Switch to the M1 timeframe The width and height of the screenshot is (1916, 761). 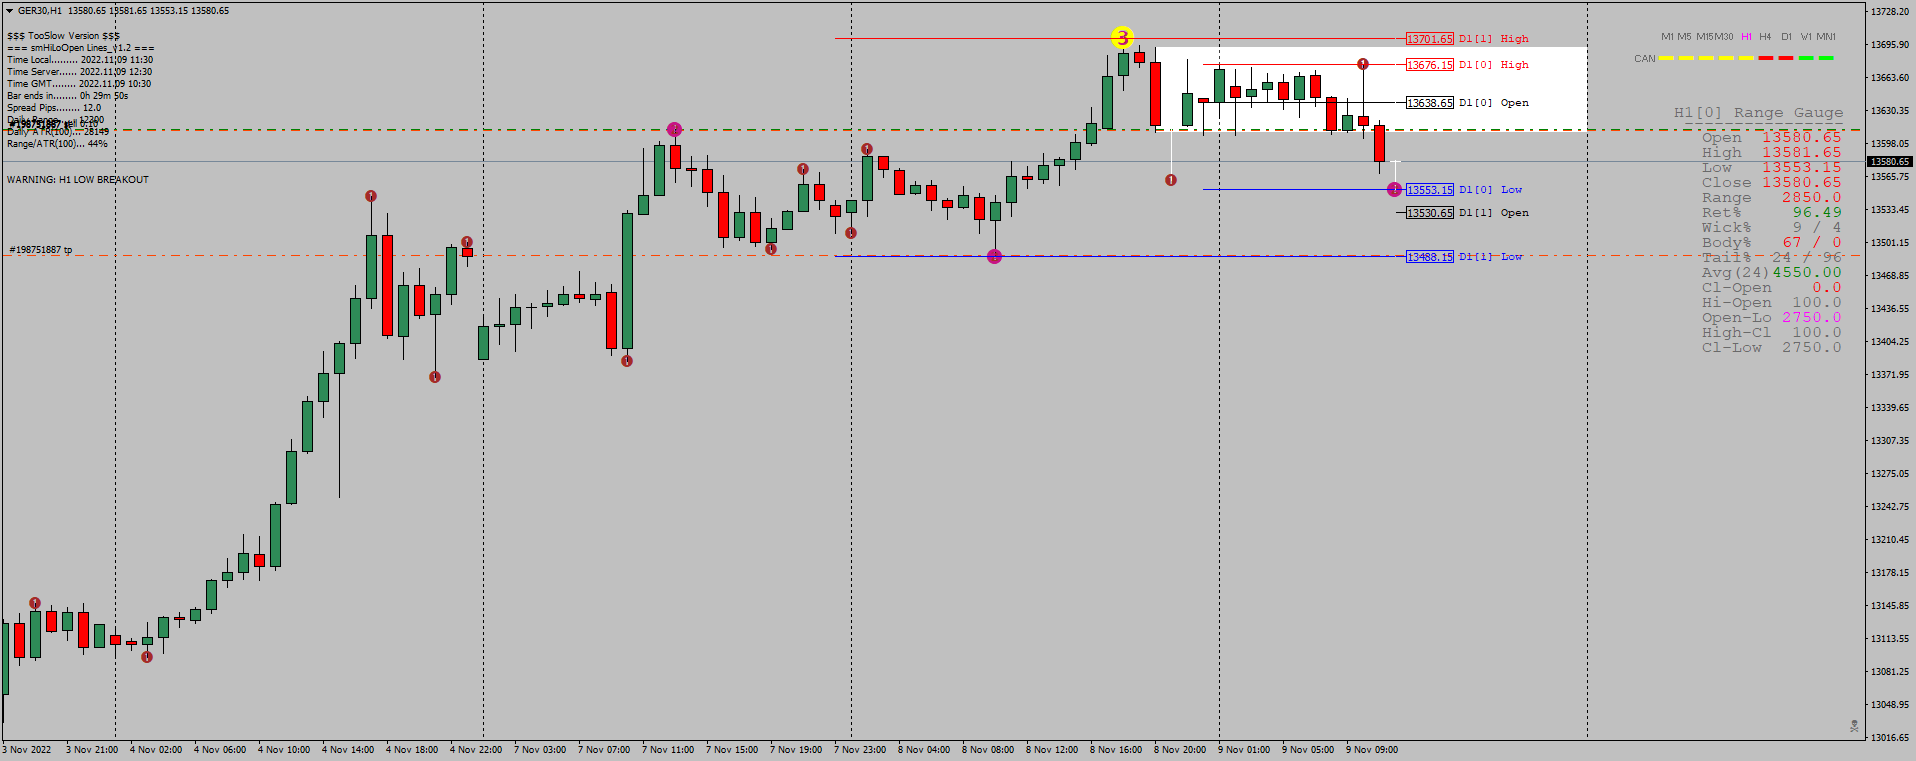click(1667, 37)
